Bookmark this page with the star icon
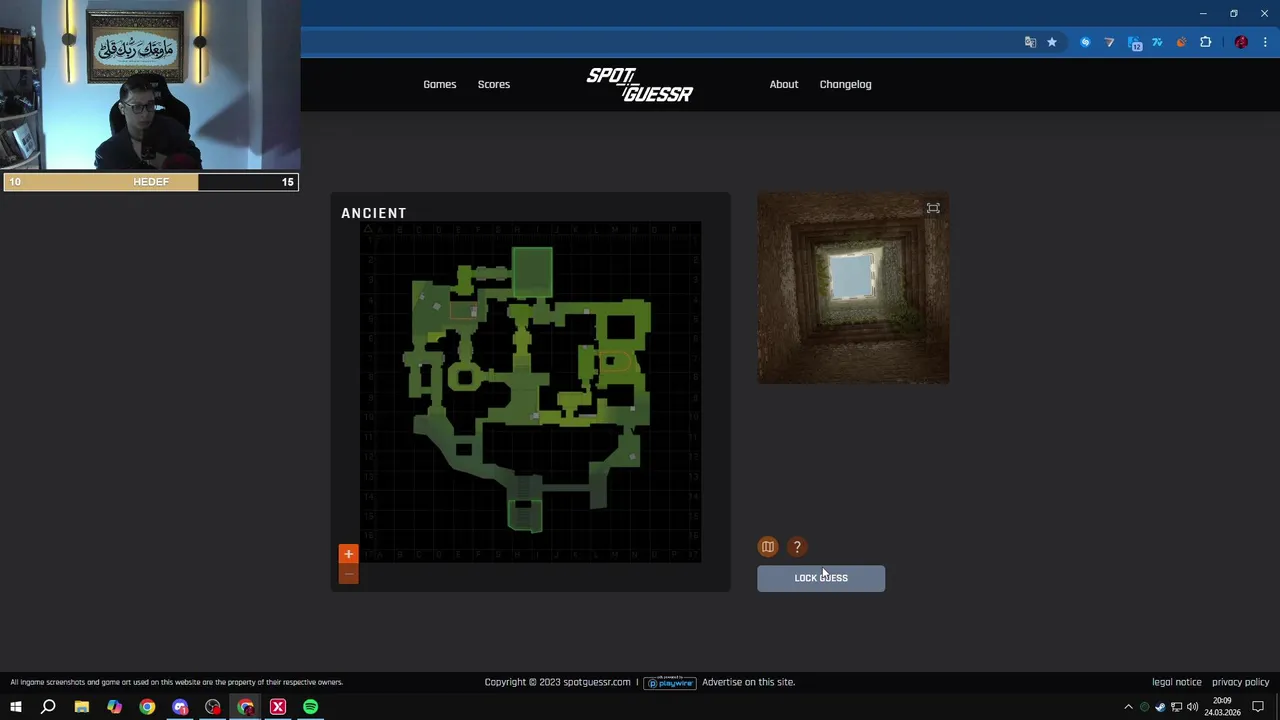1280x720 pixels. pyautogui.click(x=1052, y=42)
